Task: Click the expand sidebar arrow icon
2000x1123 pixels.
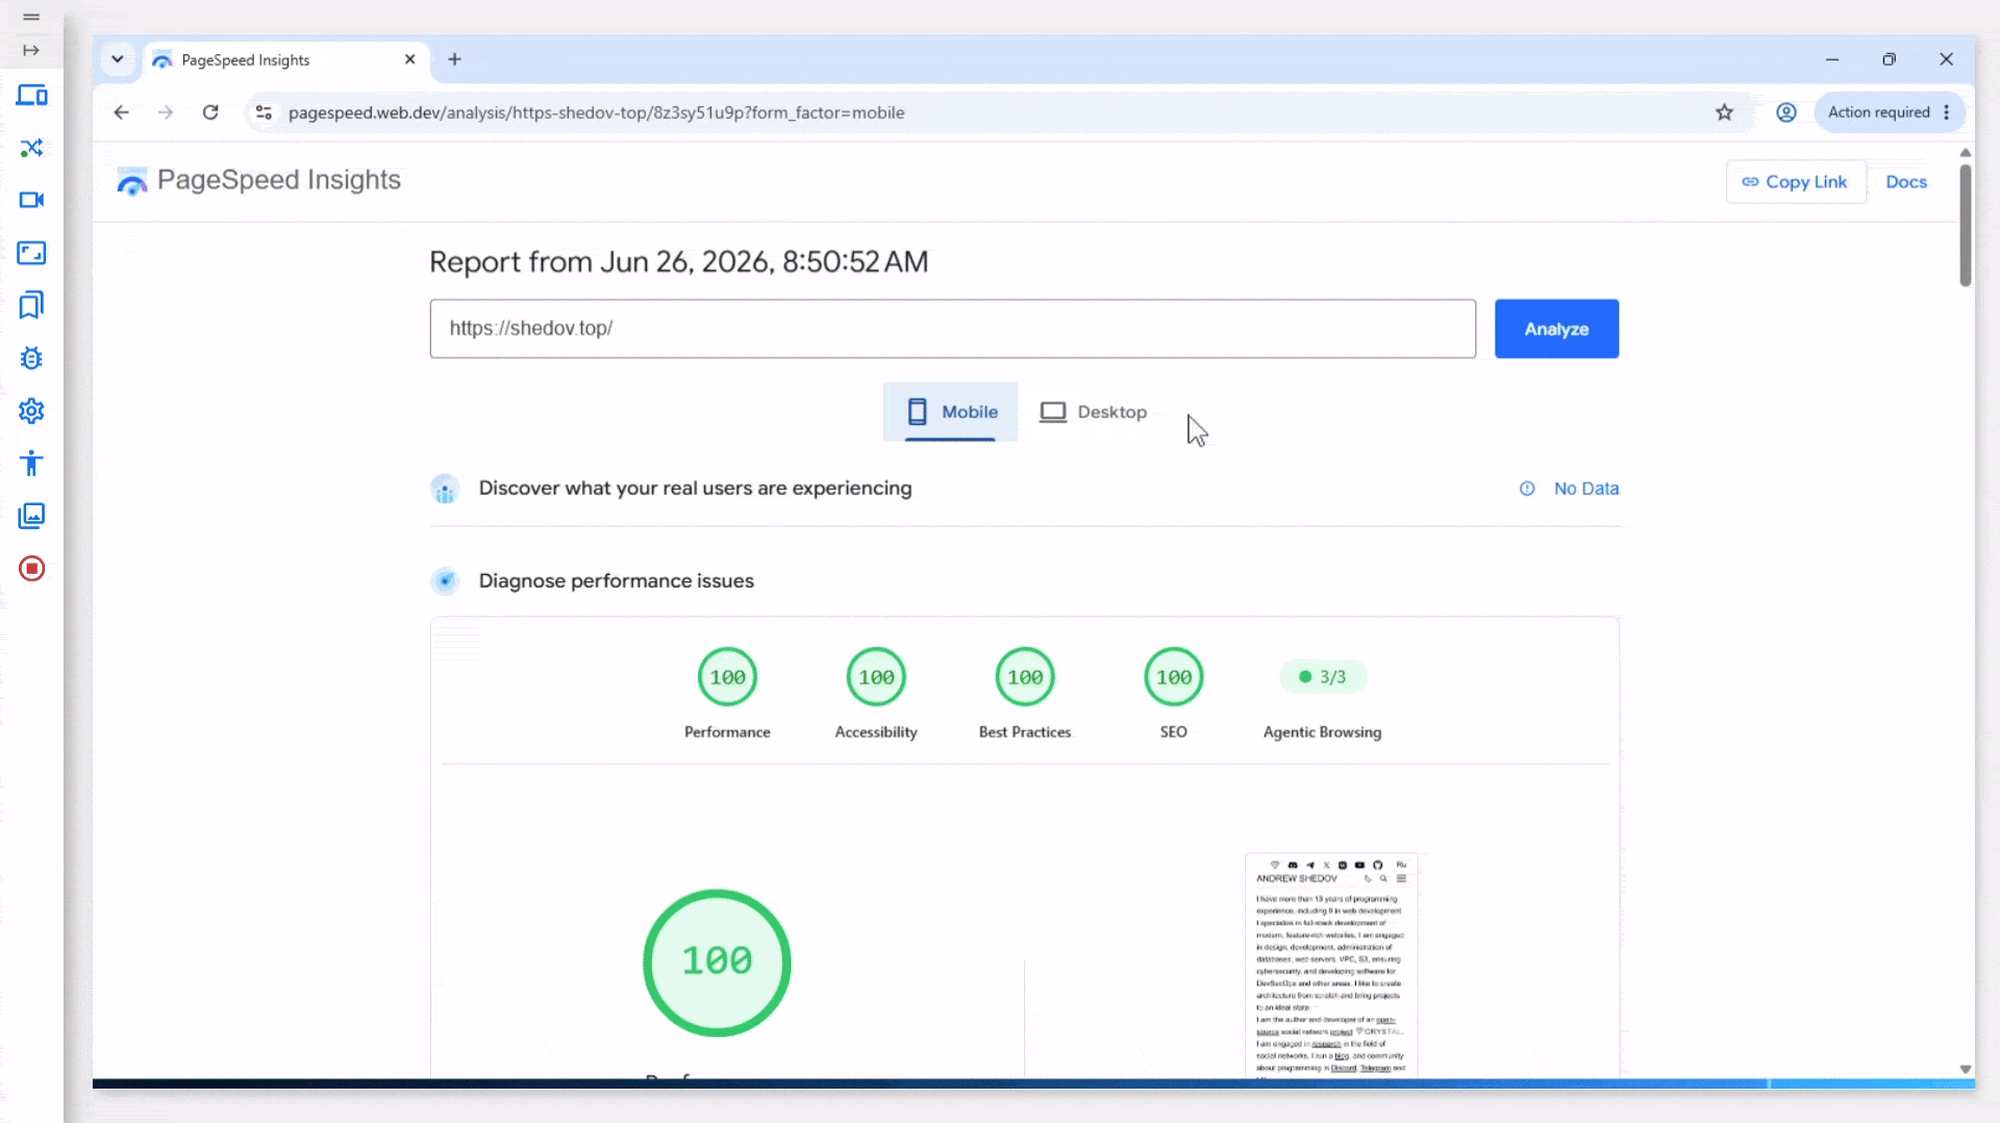Action: tap(32, 50)
